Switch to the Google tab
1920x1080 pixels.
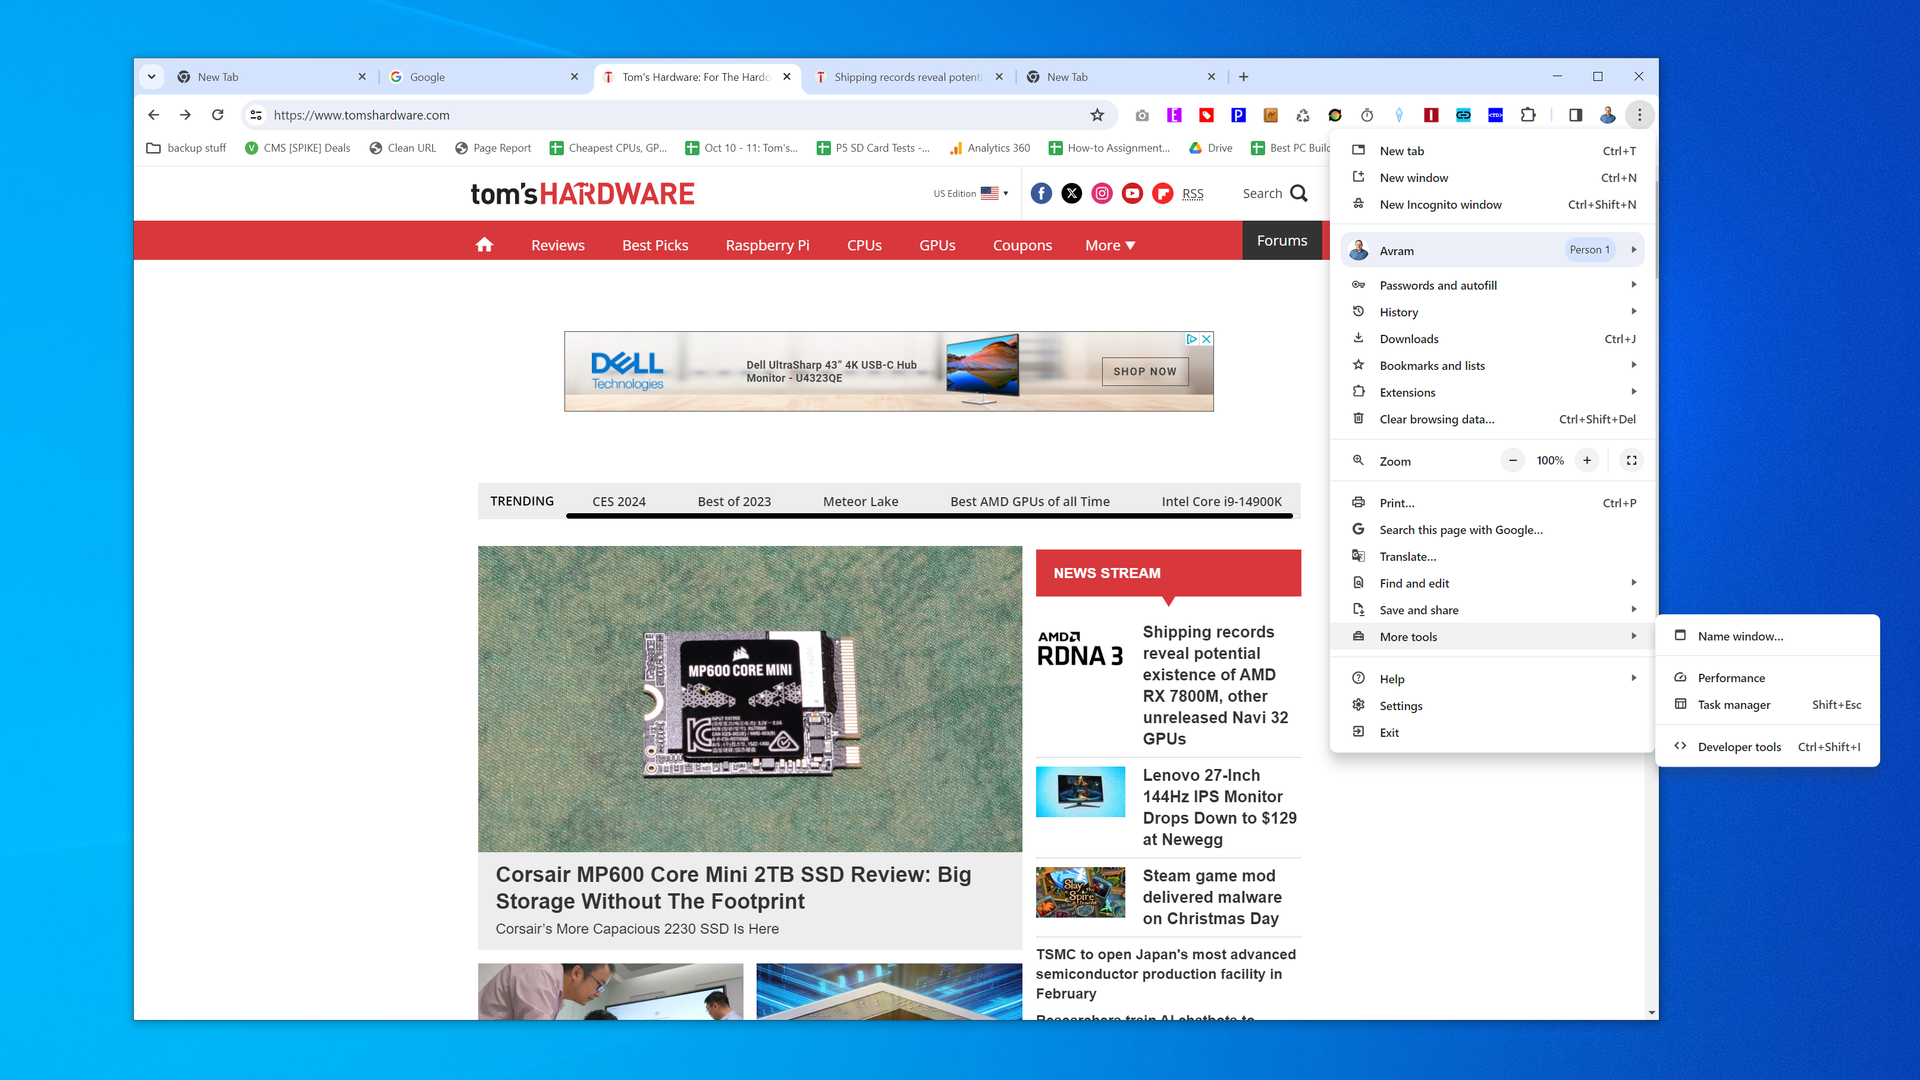click(470, 76)
